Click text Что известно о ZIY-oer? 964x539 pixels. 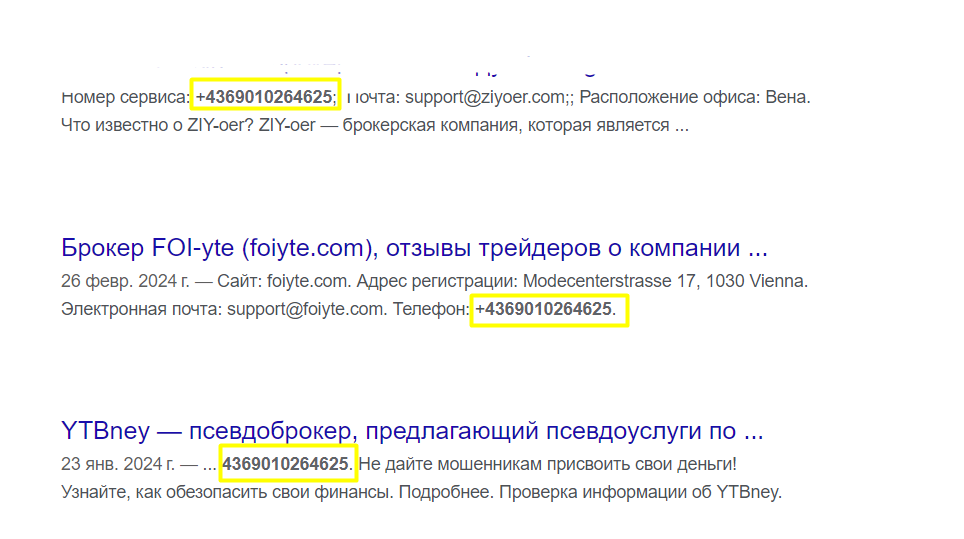point(157,125)
